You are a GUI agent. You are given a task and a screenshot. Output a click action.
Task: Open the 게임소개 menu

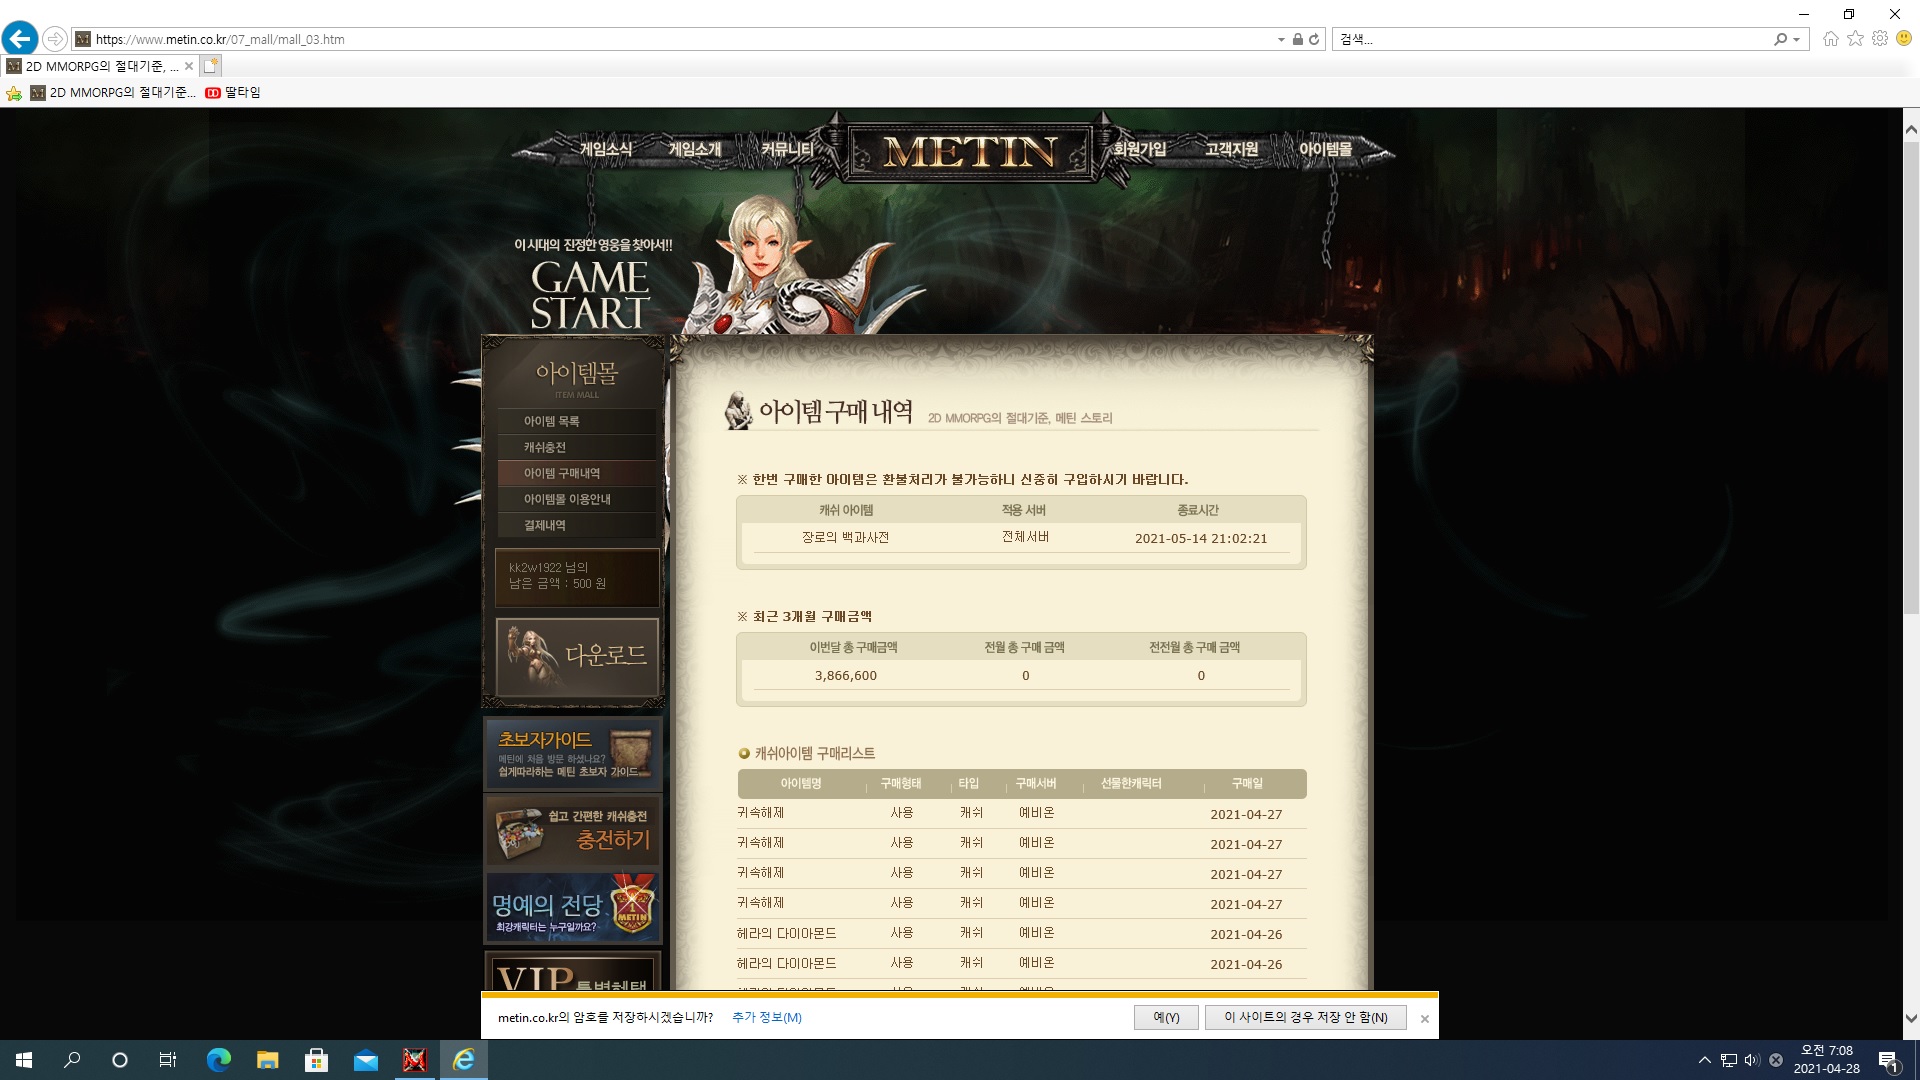[x=695, y=149]
